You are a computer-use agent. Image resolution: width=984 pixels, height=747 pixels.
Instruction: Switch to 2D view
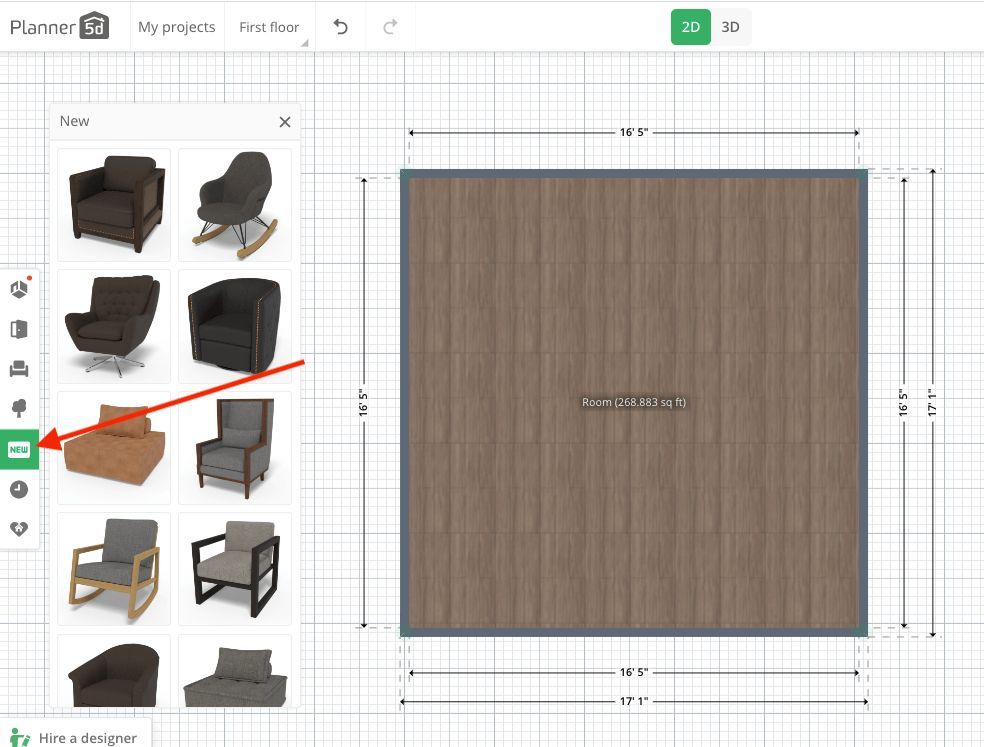click(x=690, y=27)
